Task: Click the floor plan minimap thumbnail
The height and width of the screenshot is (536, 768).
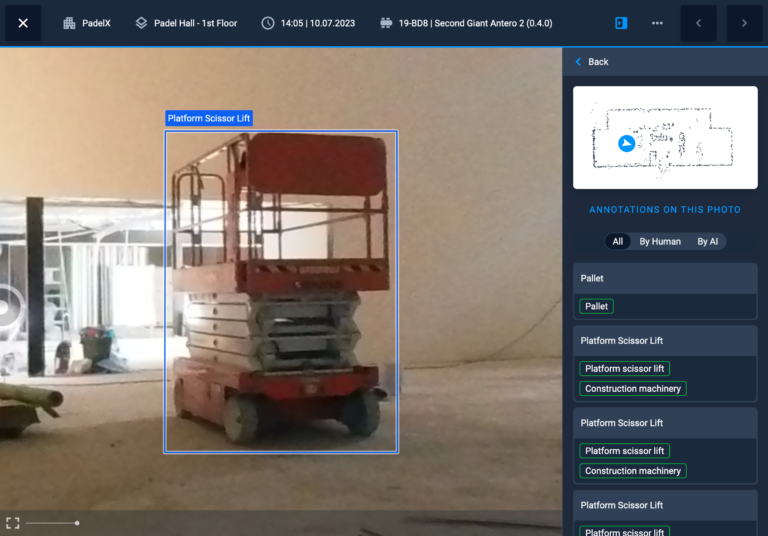Action: click(664, 137)
